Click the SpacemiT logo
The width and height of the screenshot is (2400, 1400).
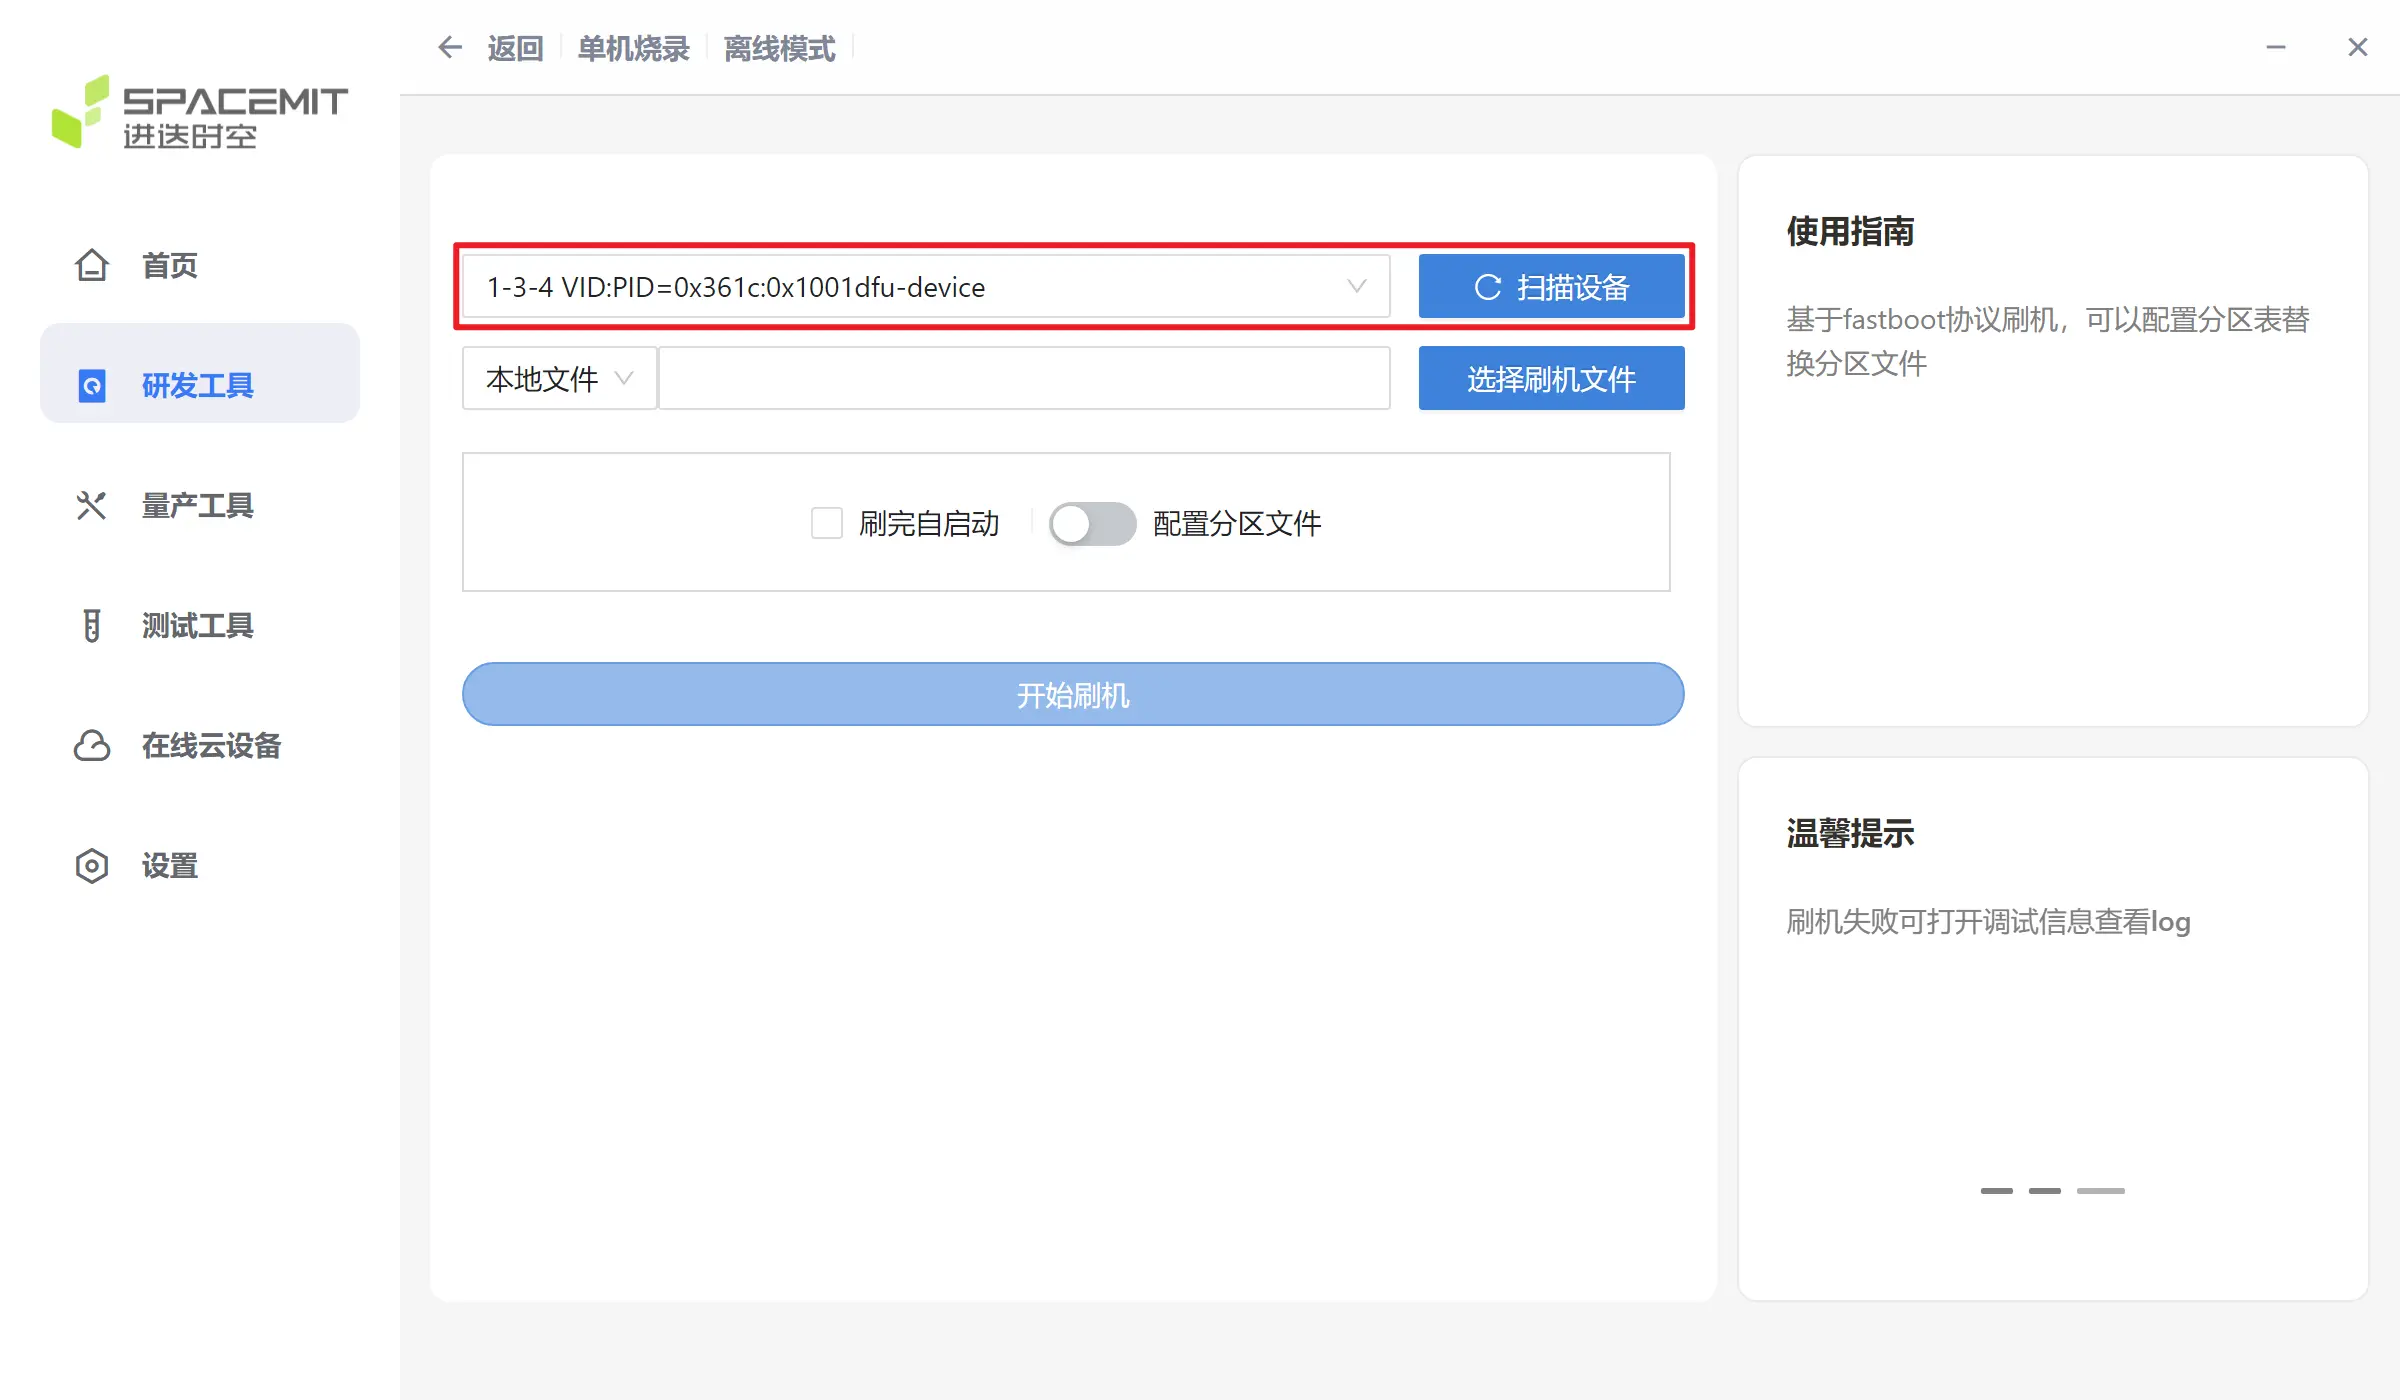pyautogui.click(x=199, y=112)
